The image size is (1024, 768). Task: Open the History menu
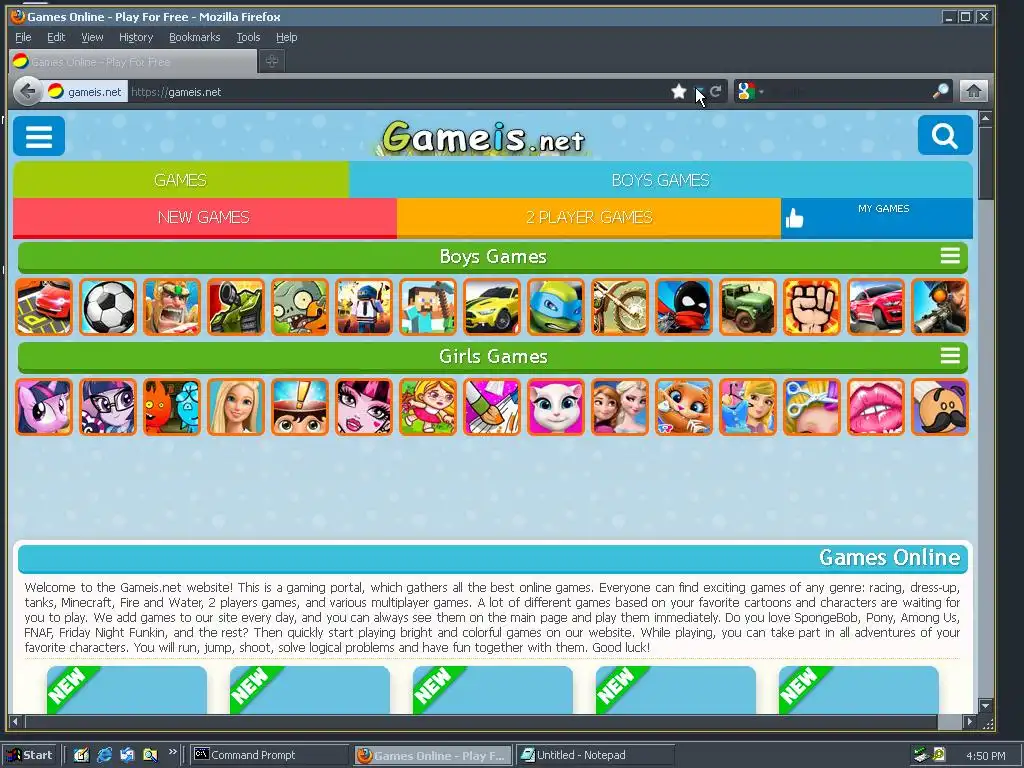(136, 37)
